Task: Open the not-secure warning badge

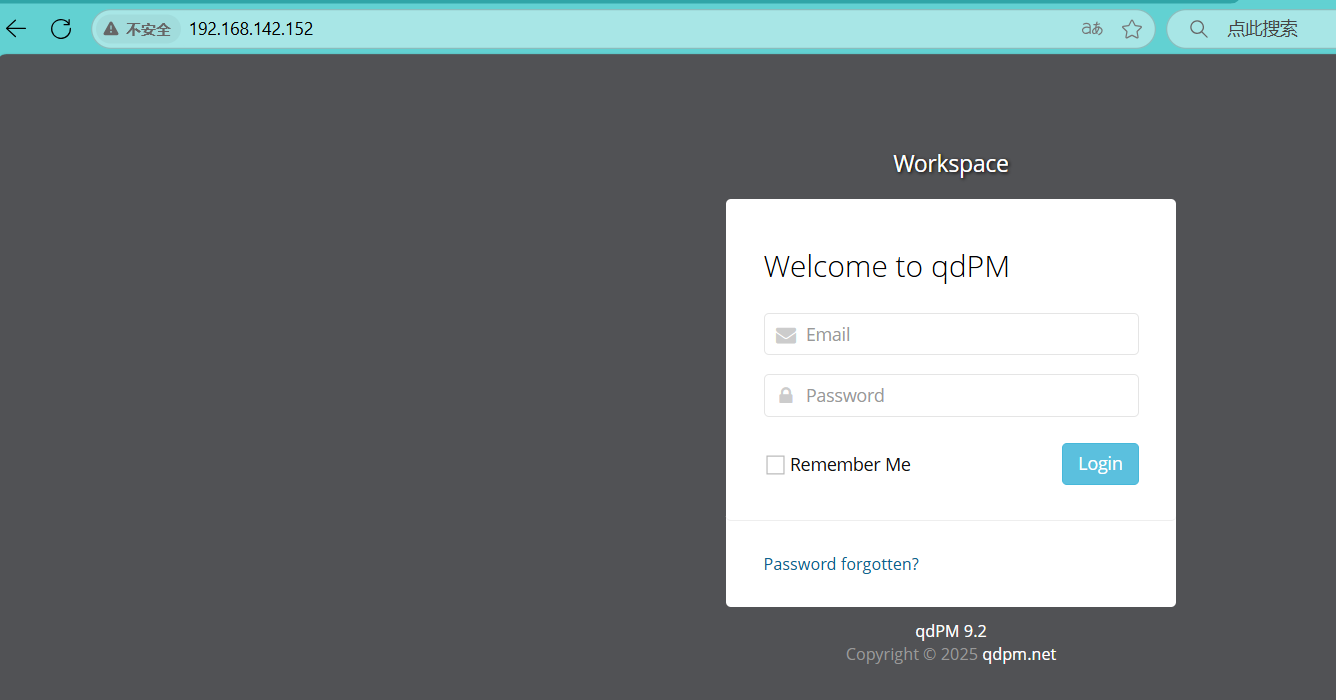Action: pos(138,29)
